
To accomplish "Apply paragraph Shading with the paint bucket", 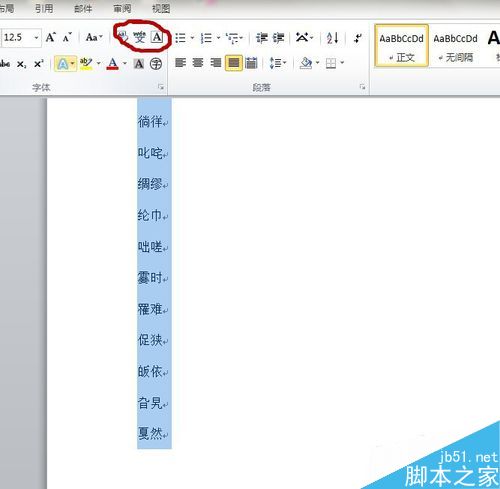I will coord(306,63).
